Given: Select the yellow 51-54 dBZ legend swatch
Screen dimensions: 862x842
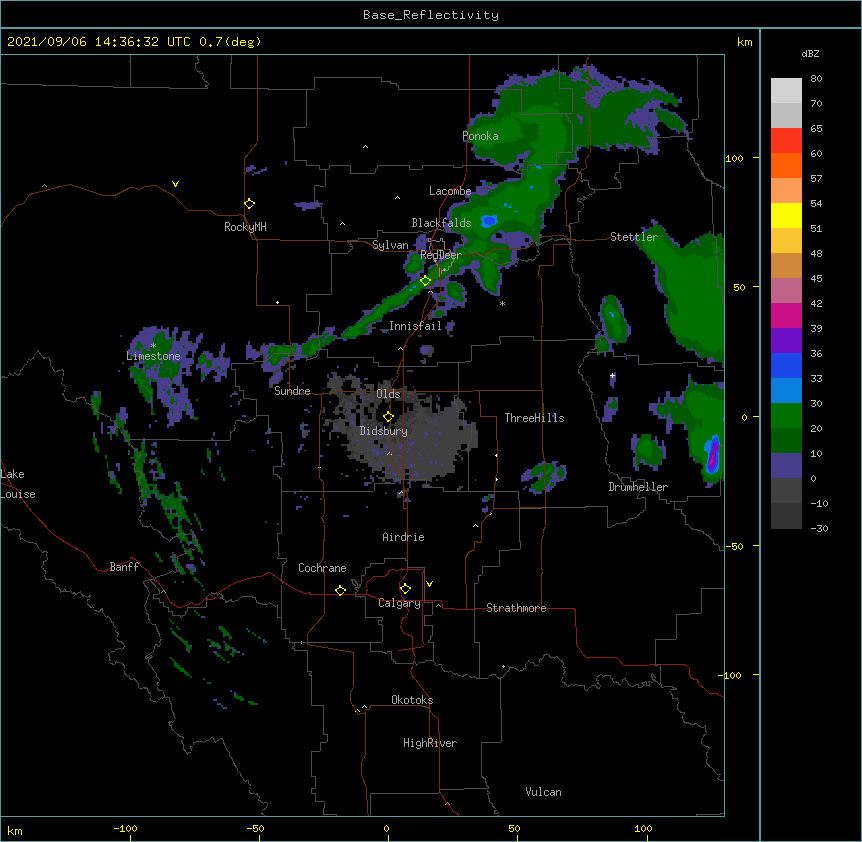Looking at the screenshot, I should (x=786, y=215).
